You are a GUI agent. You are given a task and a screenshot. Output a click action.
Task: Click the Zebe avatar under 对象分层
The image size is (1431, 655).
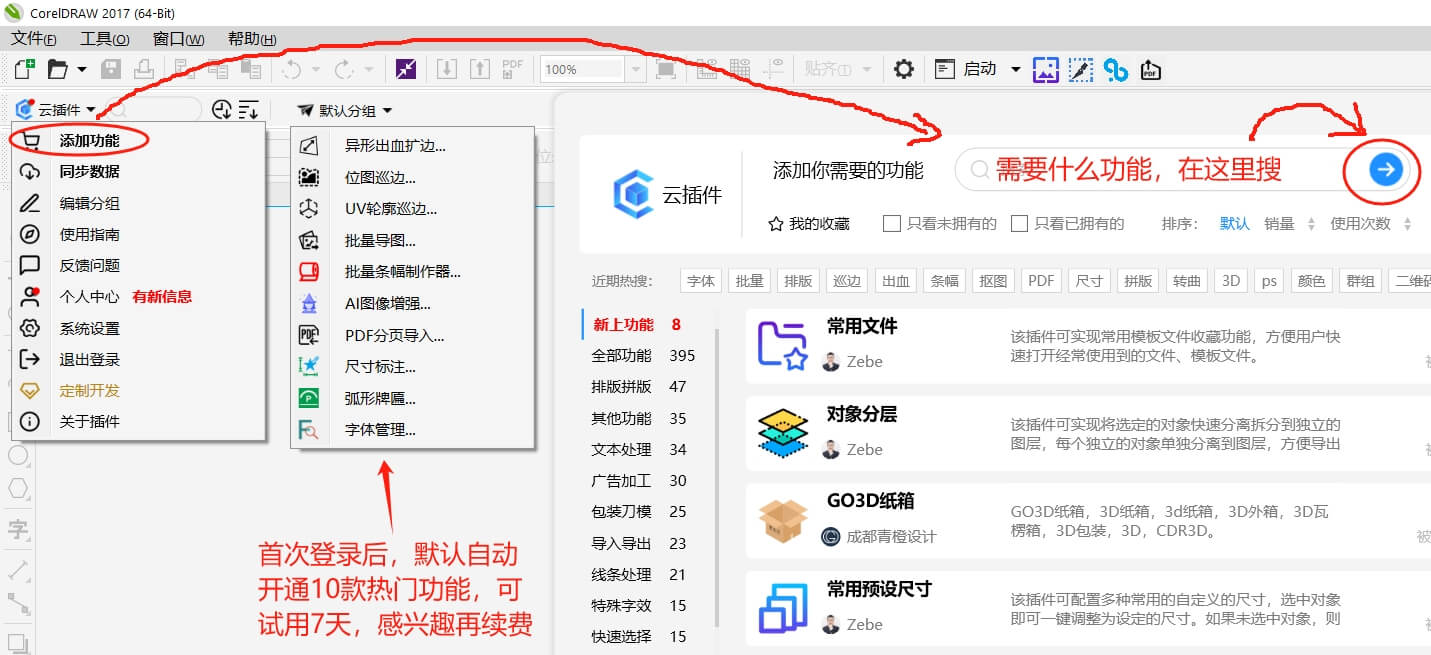click(x=831, y=450)
